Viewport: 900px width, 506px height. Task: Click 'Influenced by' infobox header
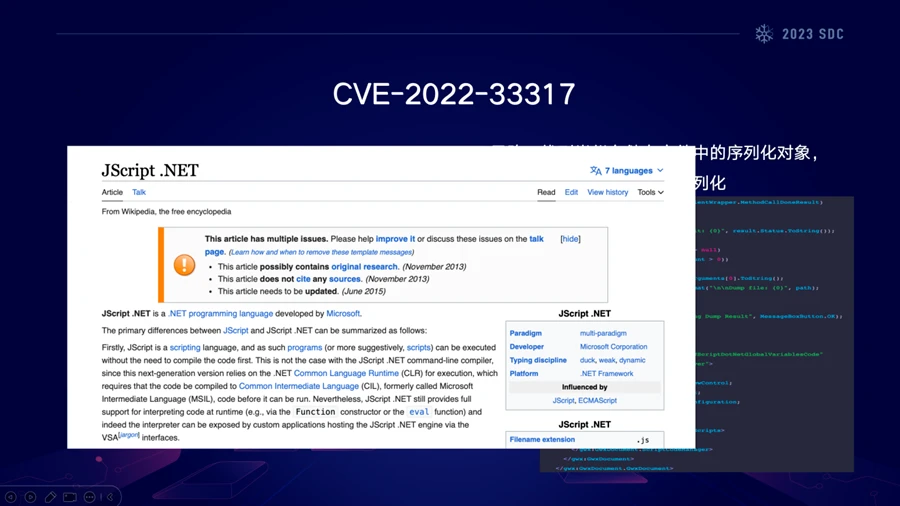(584, 387)
